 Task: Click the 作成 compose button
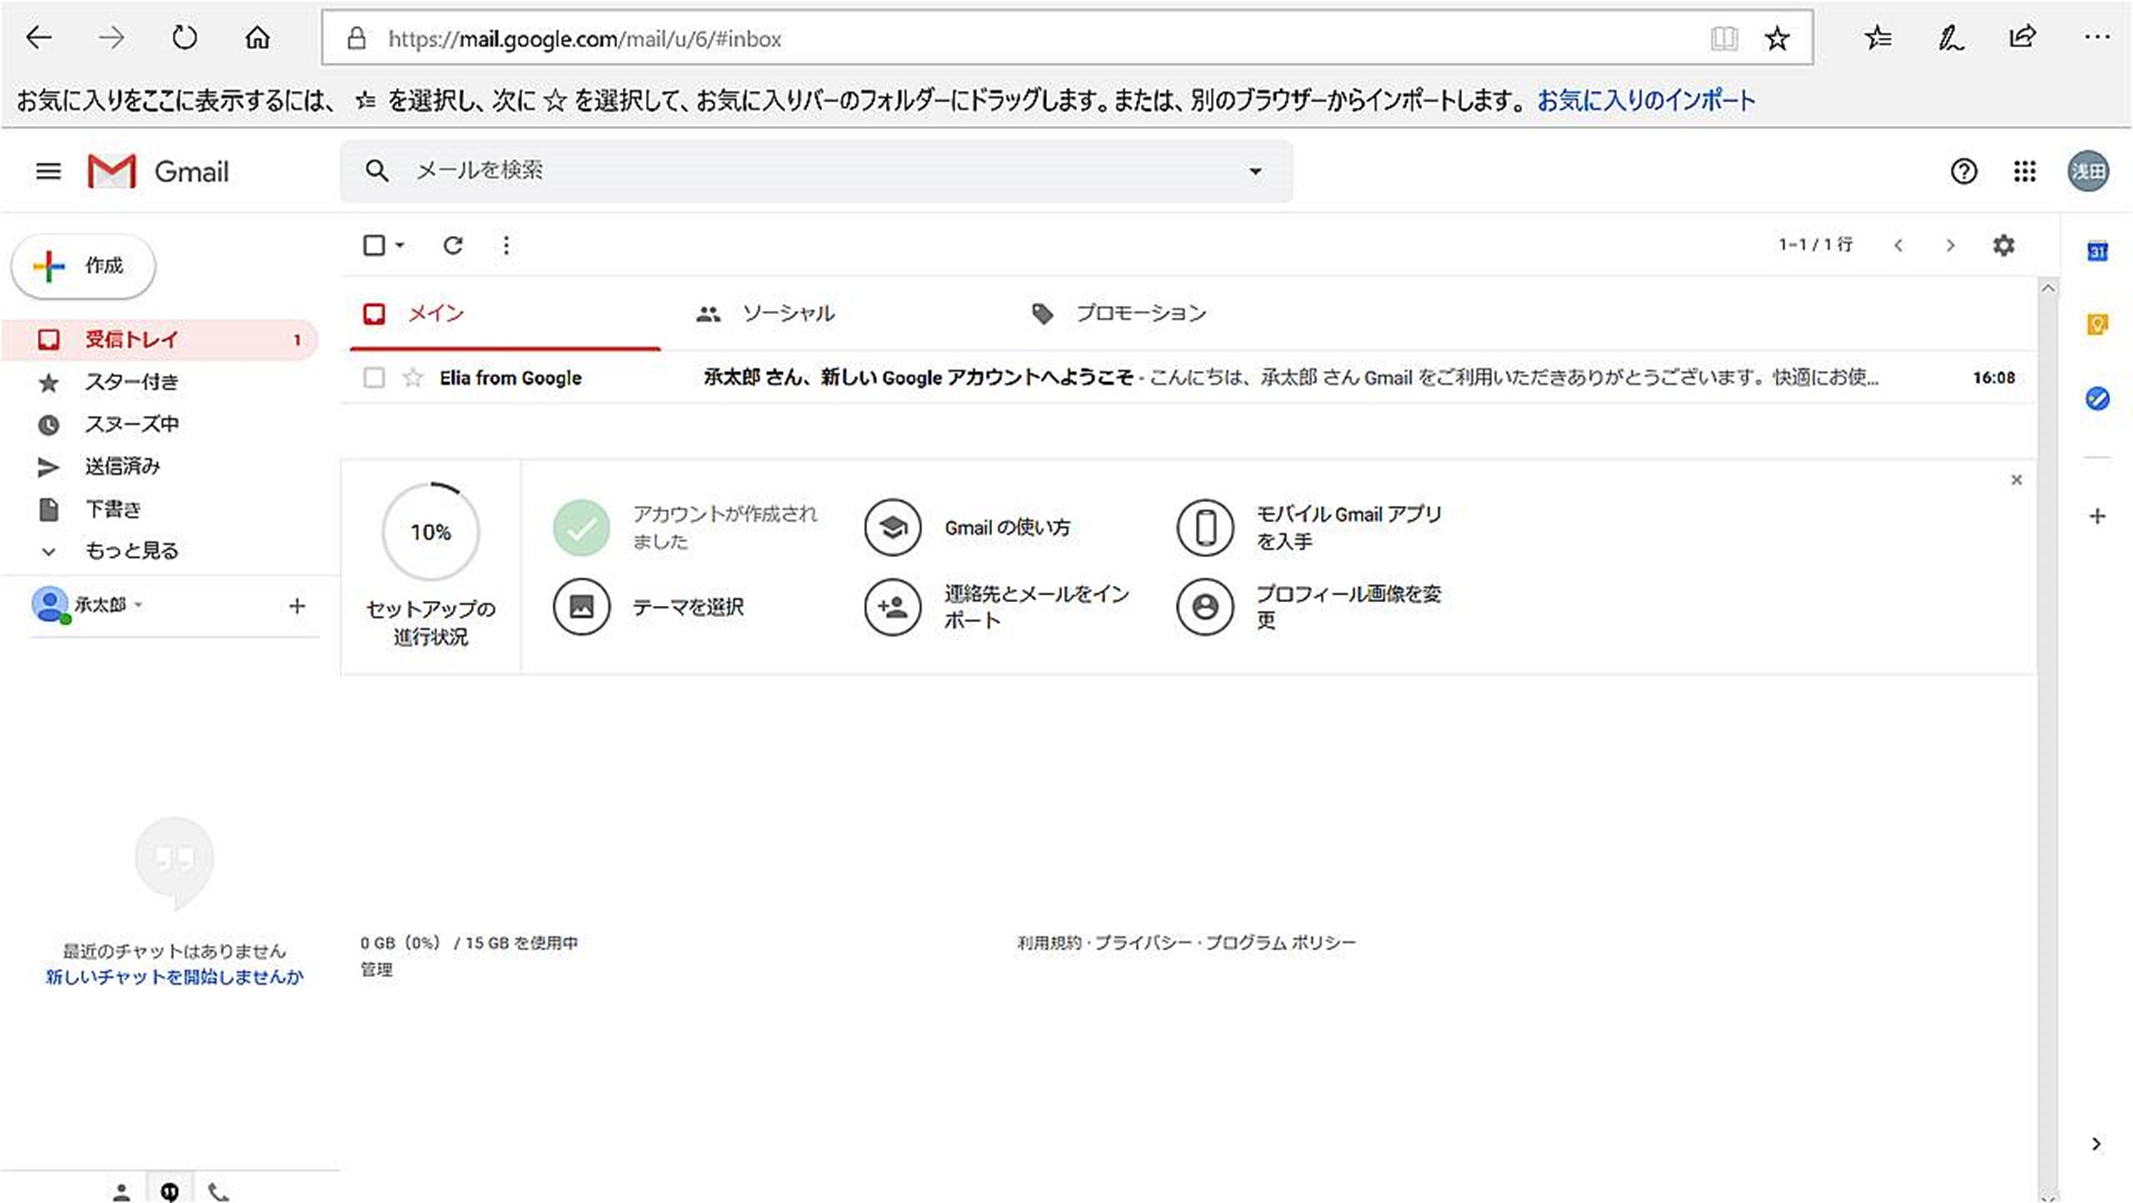point(83,266)
